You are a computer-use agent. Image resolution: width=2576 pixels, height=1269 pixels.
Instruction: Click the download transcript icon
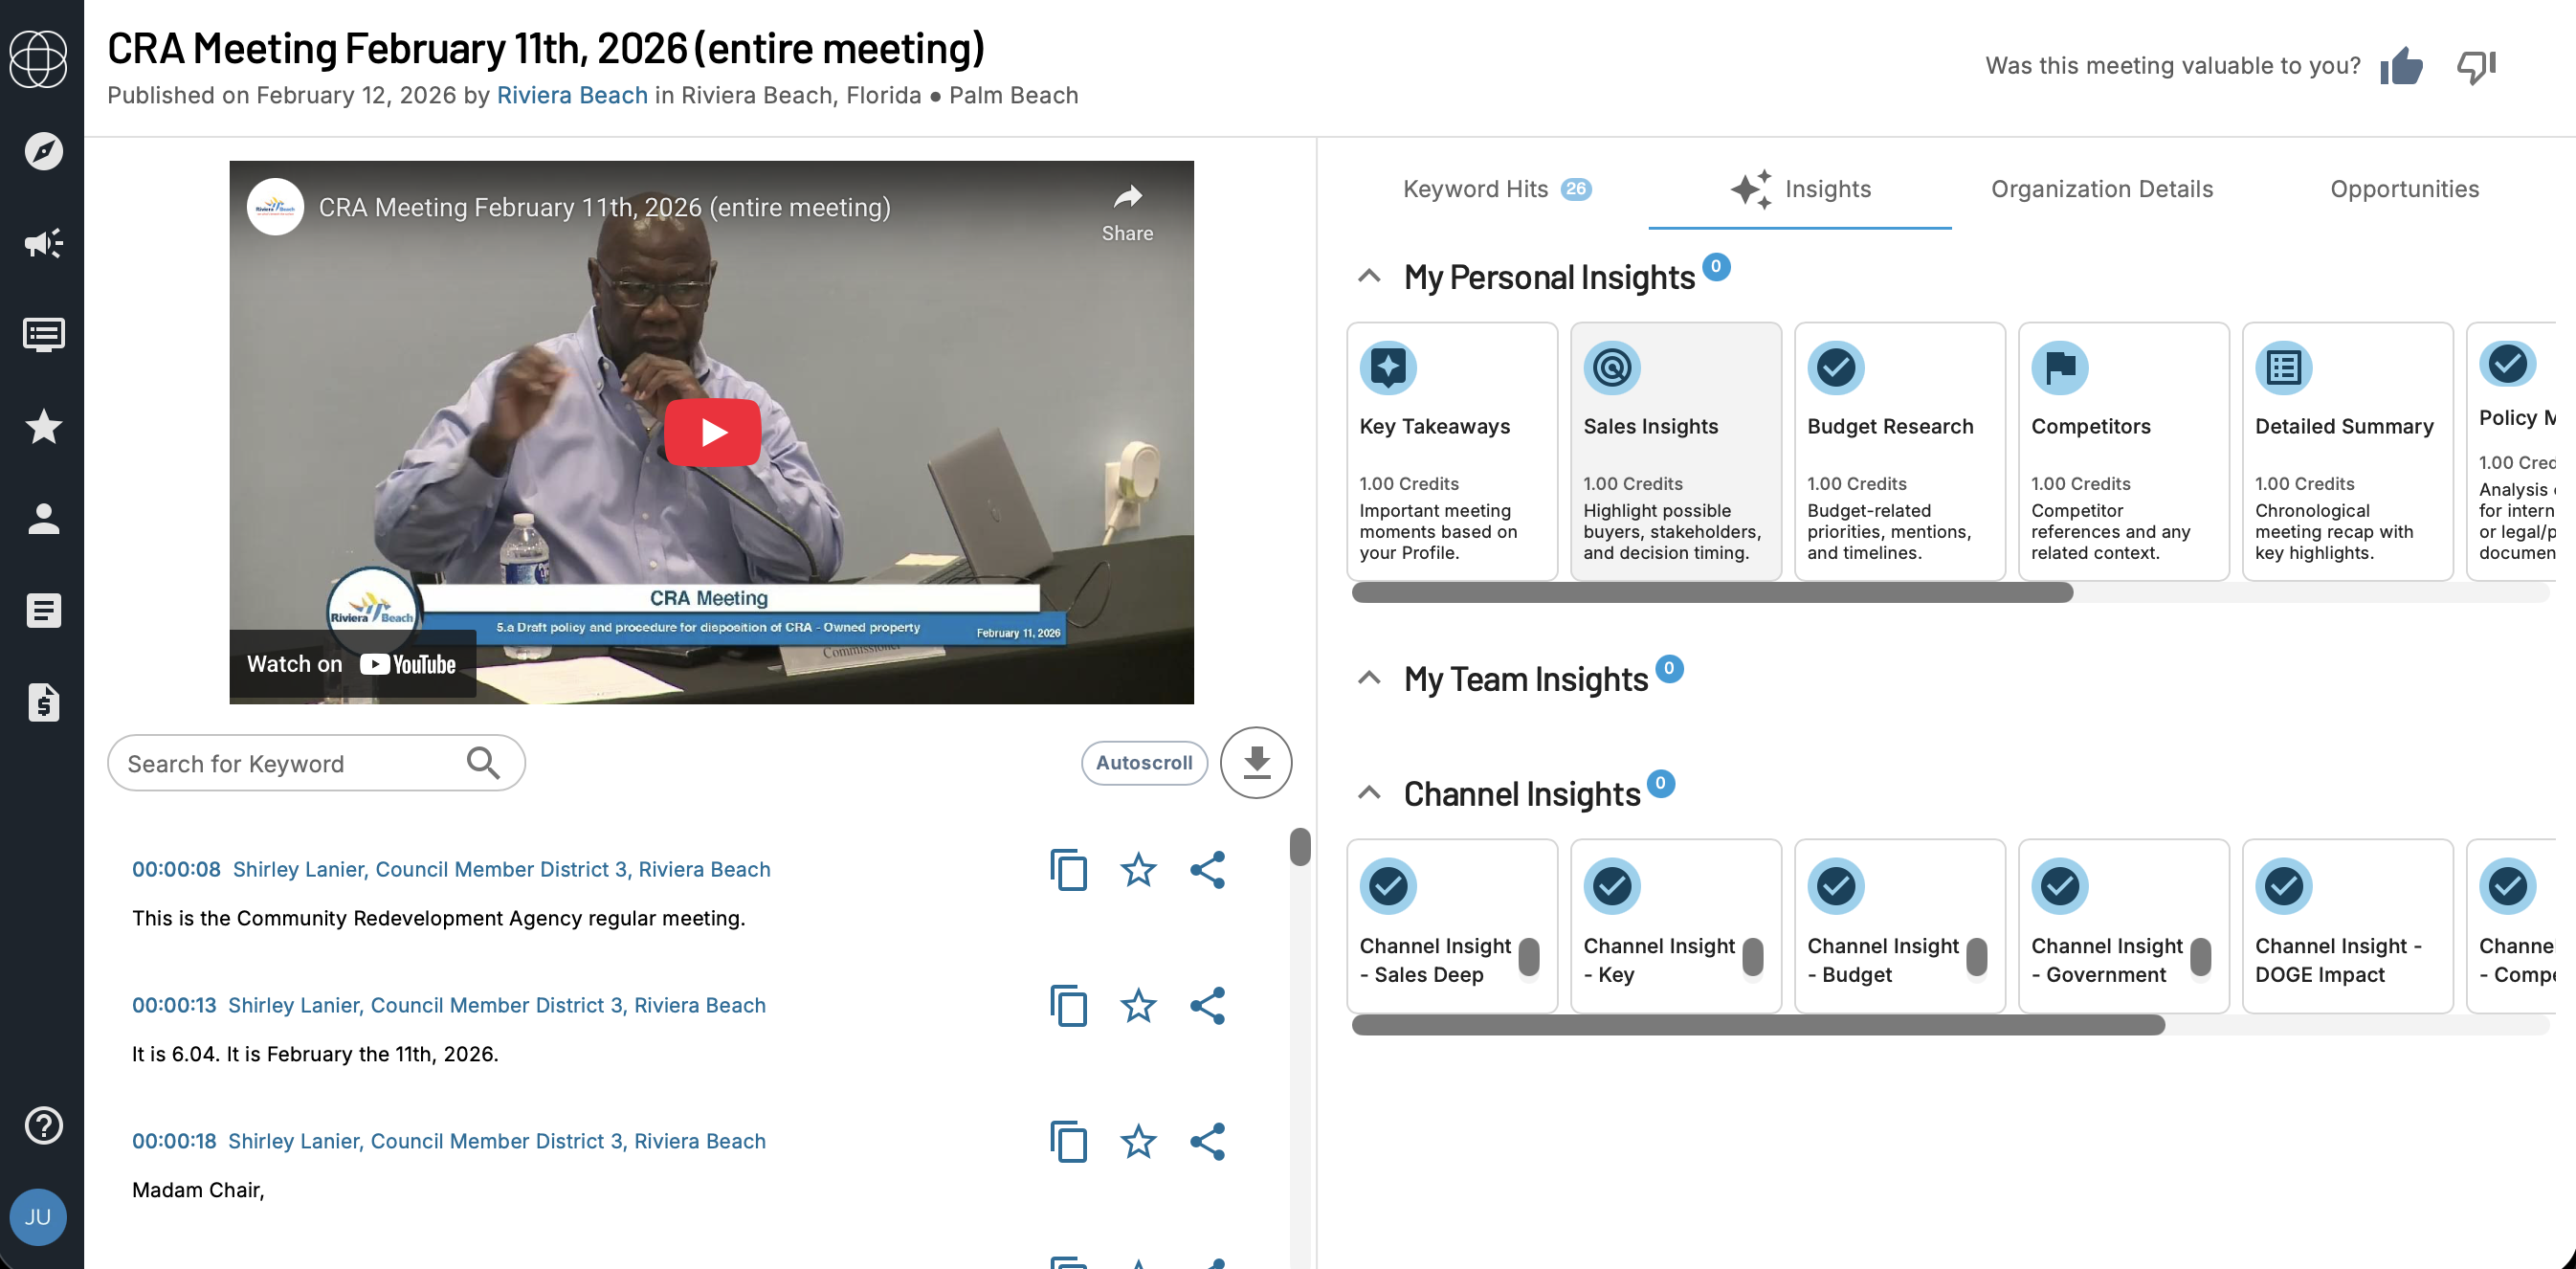[1256, 762]
